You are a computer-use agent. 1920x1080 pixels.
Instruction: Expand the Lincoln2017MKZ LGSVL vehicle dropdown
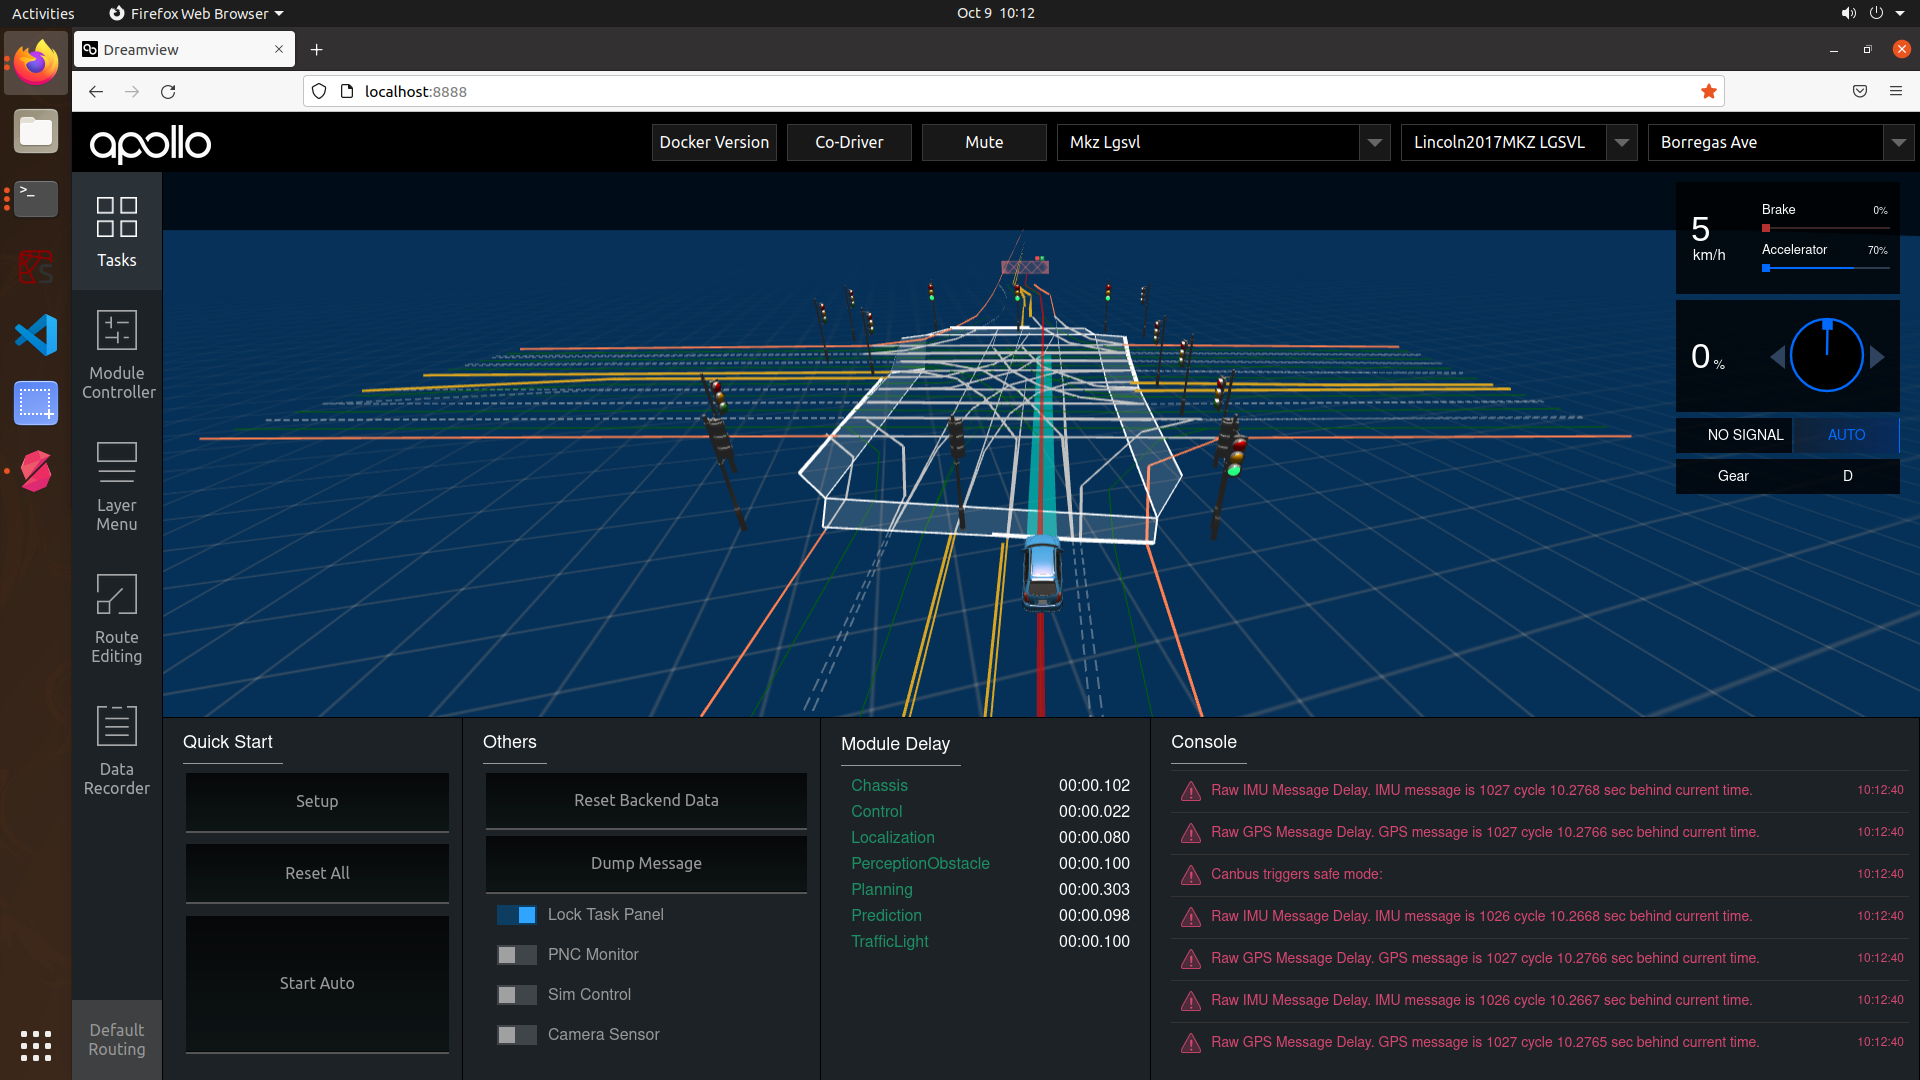(x=1622, y=143)
